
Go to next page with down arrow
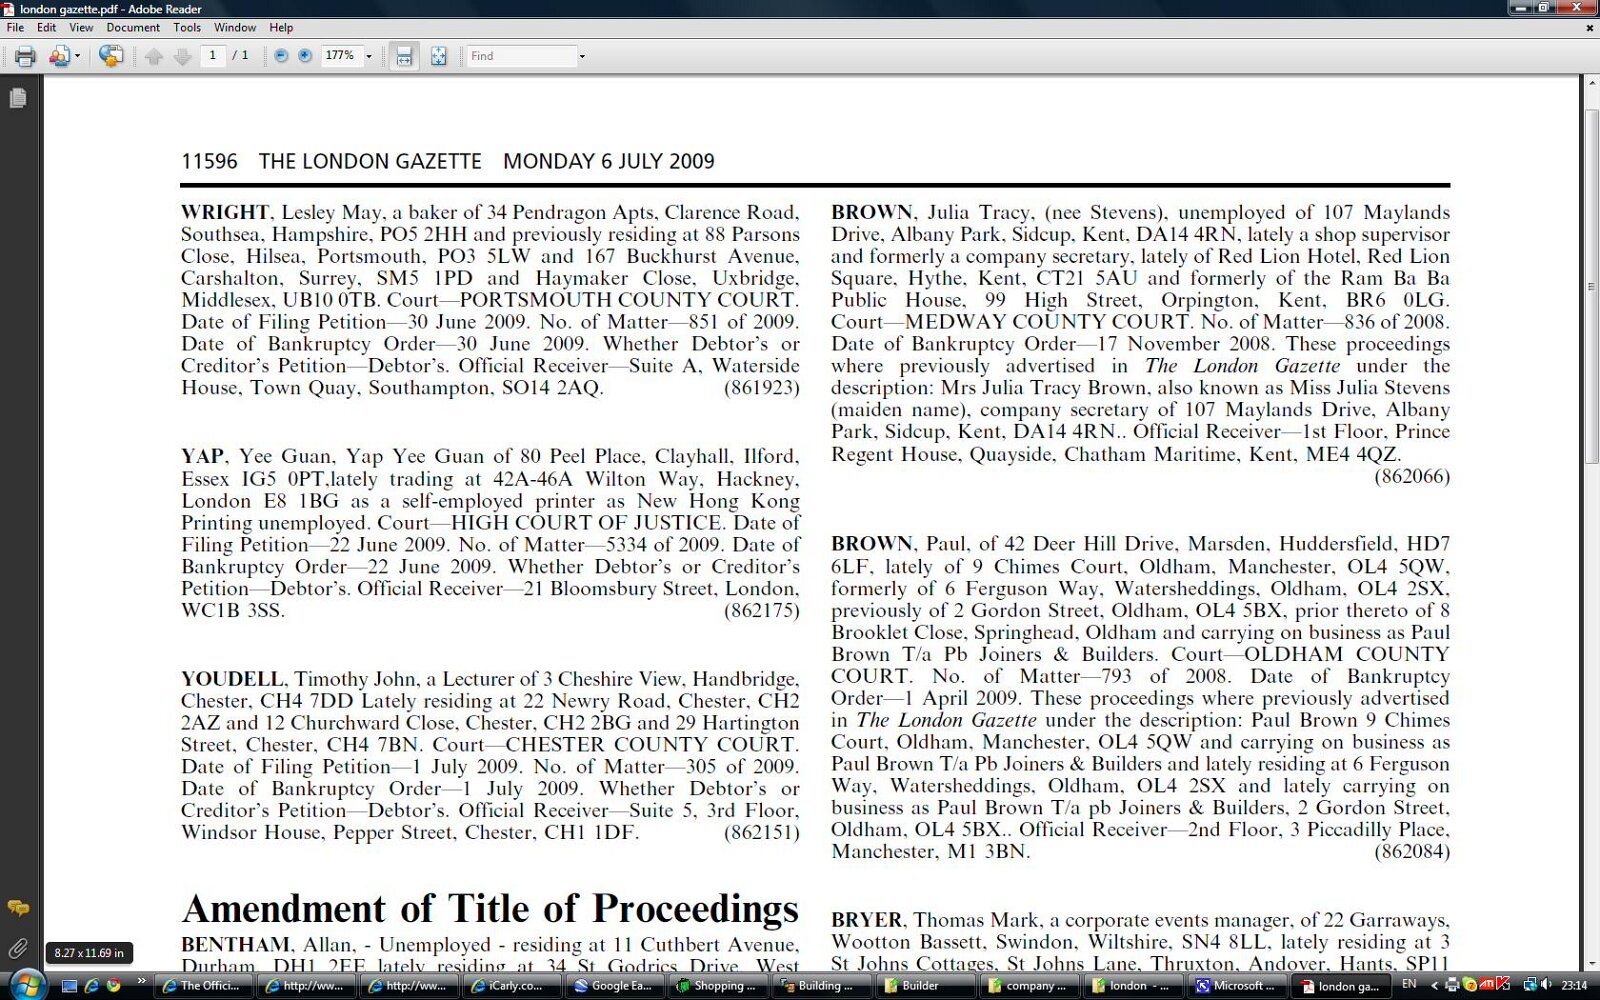(182, 56)
